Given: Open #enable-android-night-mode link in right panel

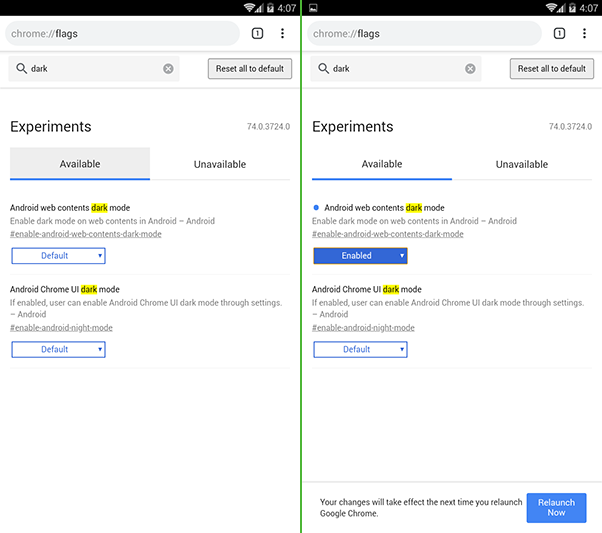Looking at the screenshot, I should 363,328.
